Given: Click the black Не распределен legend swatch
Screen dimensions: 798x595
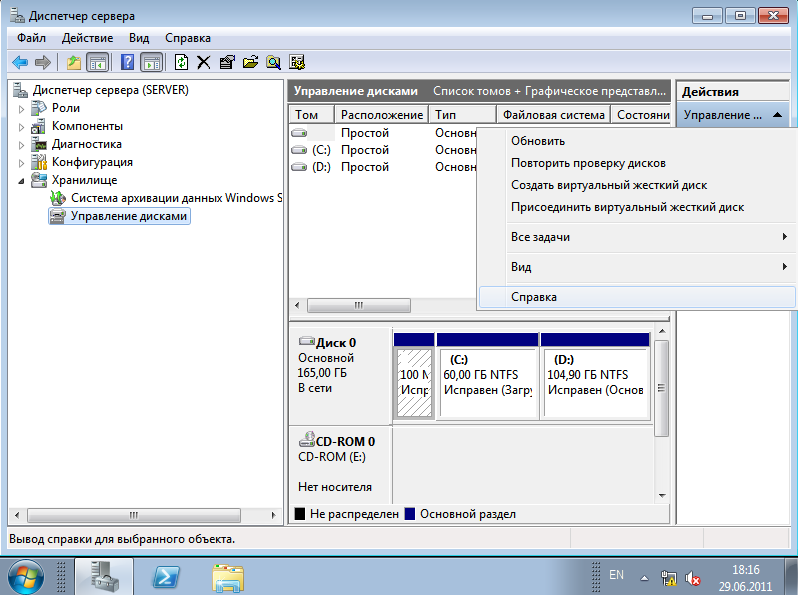Looking at the screenshot, I should point(300,514).
